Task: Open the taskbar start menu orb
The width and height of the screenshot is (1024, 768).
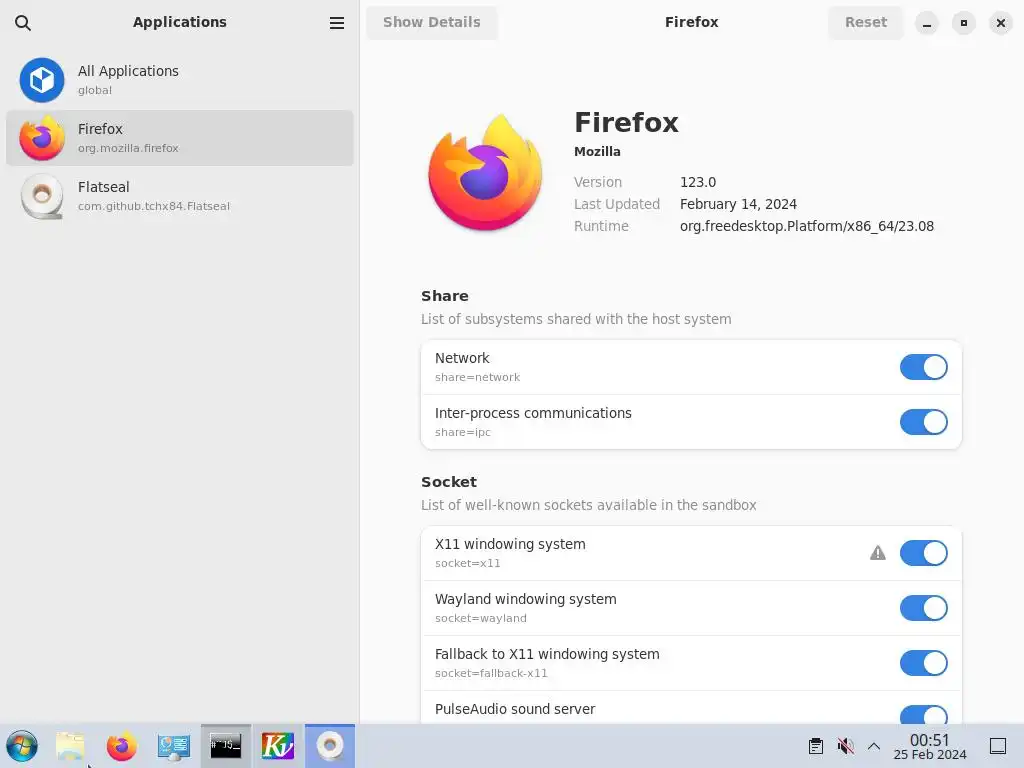Action: click(22, 746)
